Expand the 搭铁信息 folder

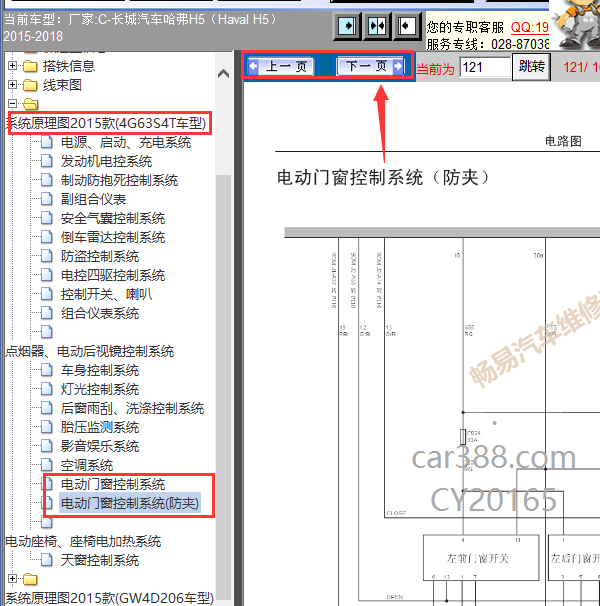pos(12,65)
